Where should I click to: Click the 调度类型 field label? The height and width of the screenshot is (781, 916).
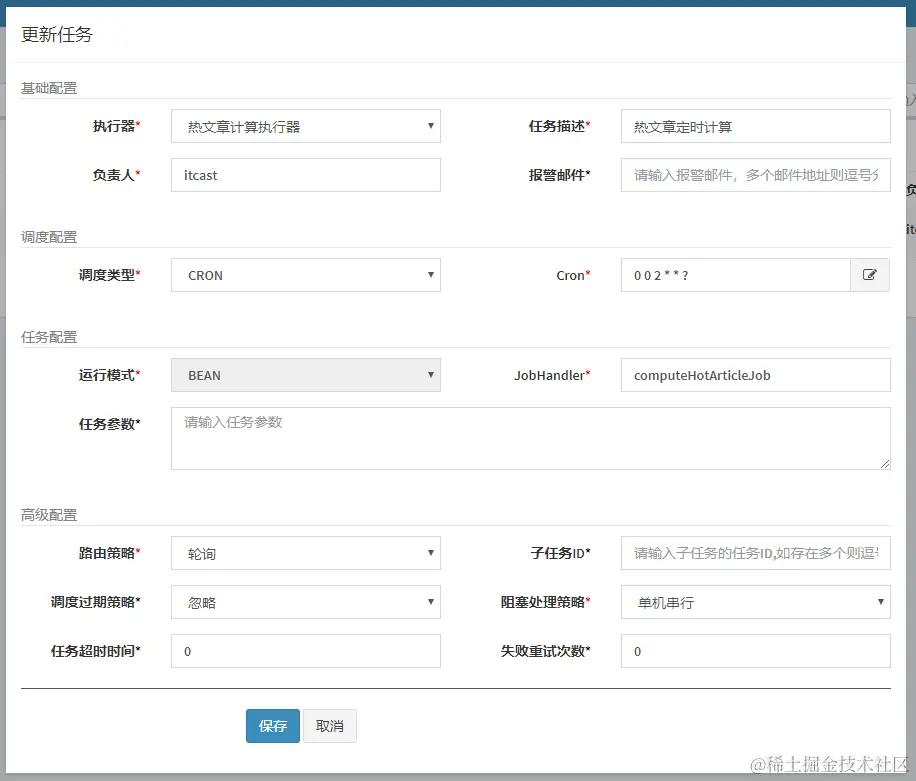(x=110, y=275)
